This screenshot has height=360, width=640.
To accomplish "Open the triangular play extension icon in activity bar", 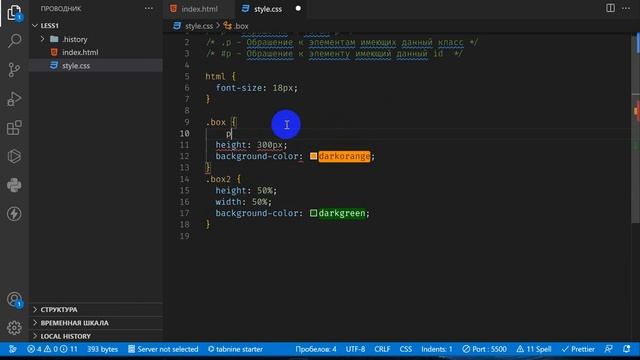I will 14,157.
